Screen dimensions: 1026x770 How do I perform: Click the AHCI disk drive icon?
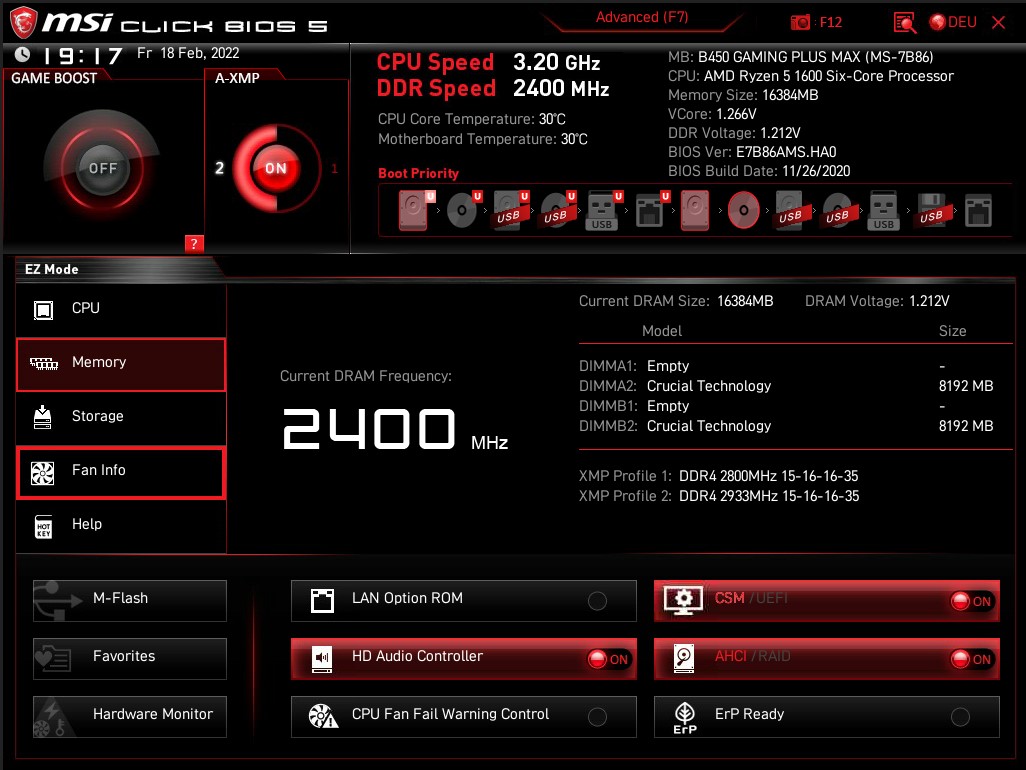click(684, 658)
